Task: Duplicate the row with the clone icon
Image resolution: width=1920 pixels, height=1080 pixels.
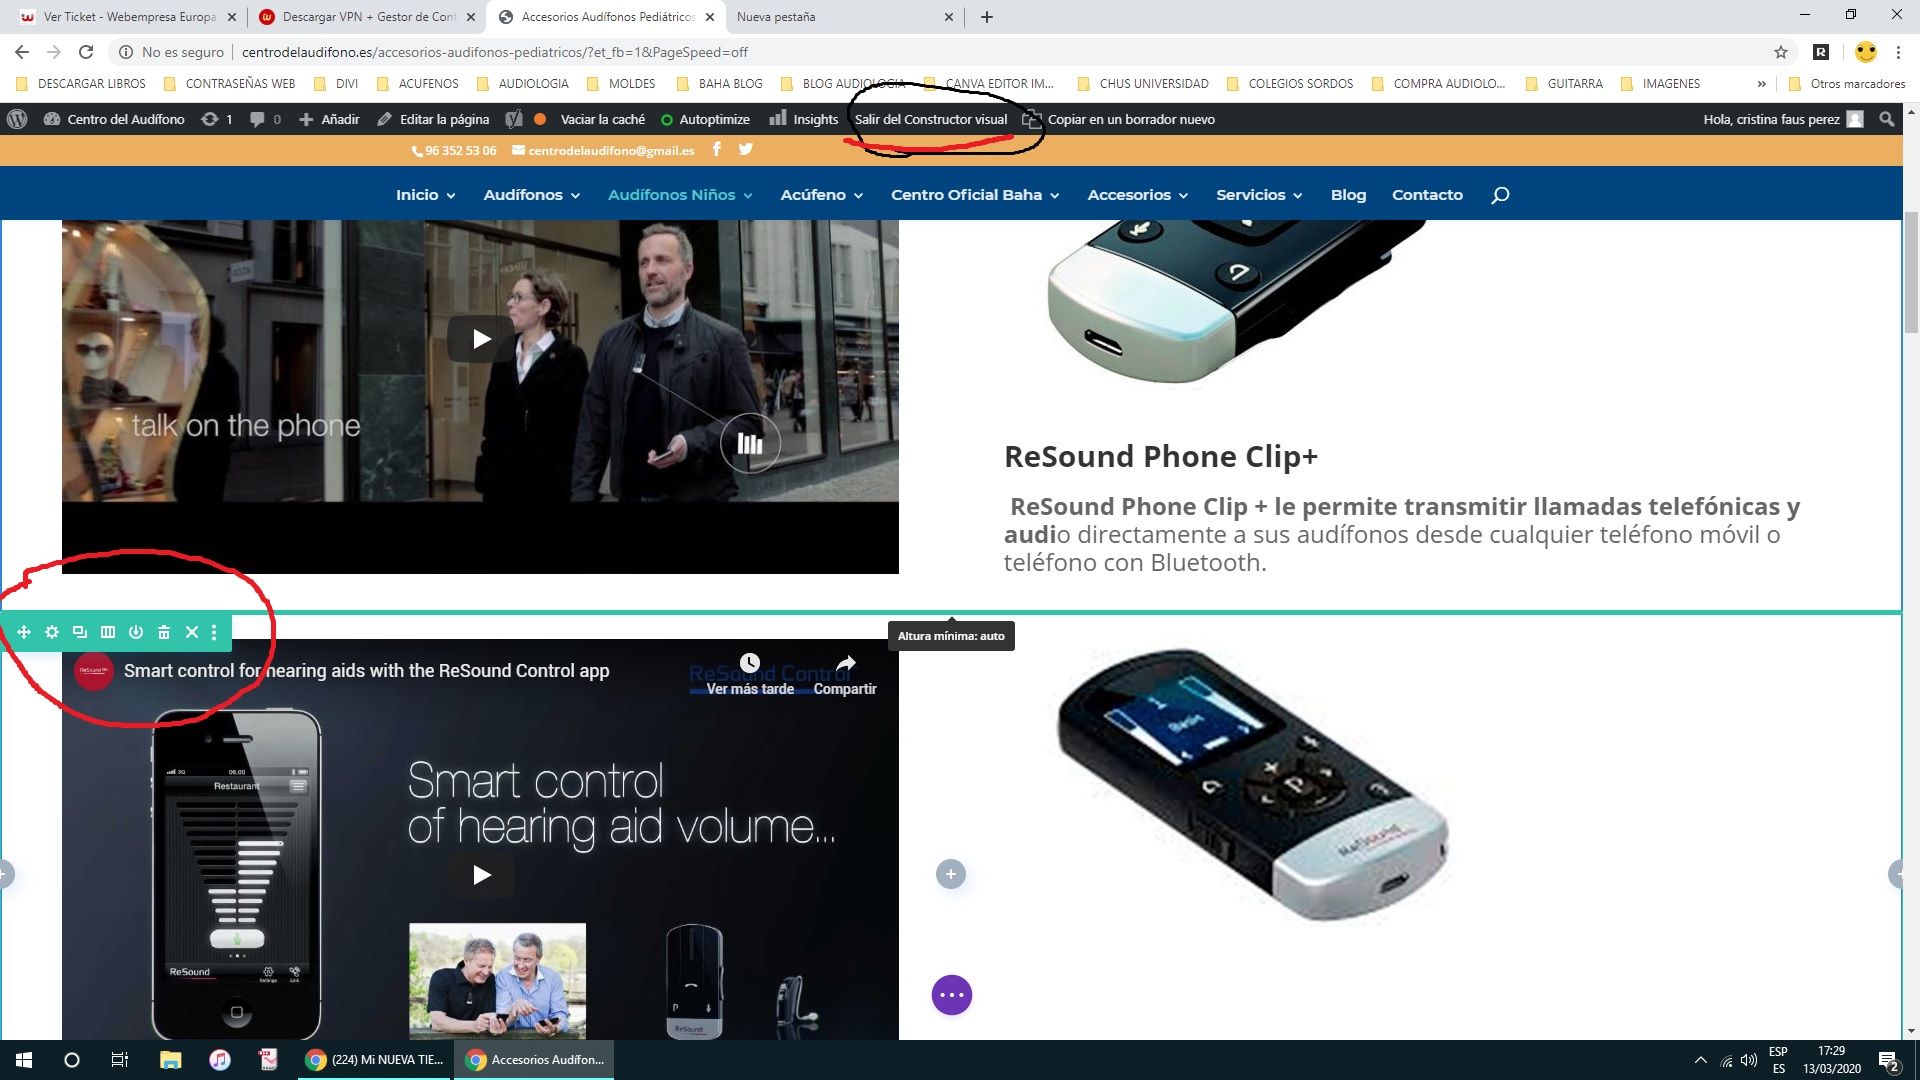Action: point(80,632)
